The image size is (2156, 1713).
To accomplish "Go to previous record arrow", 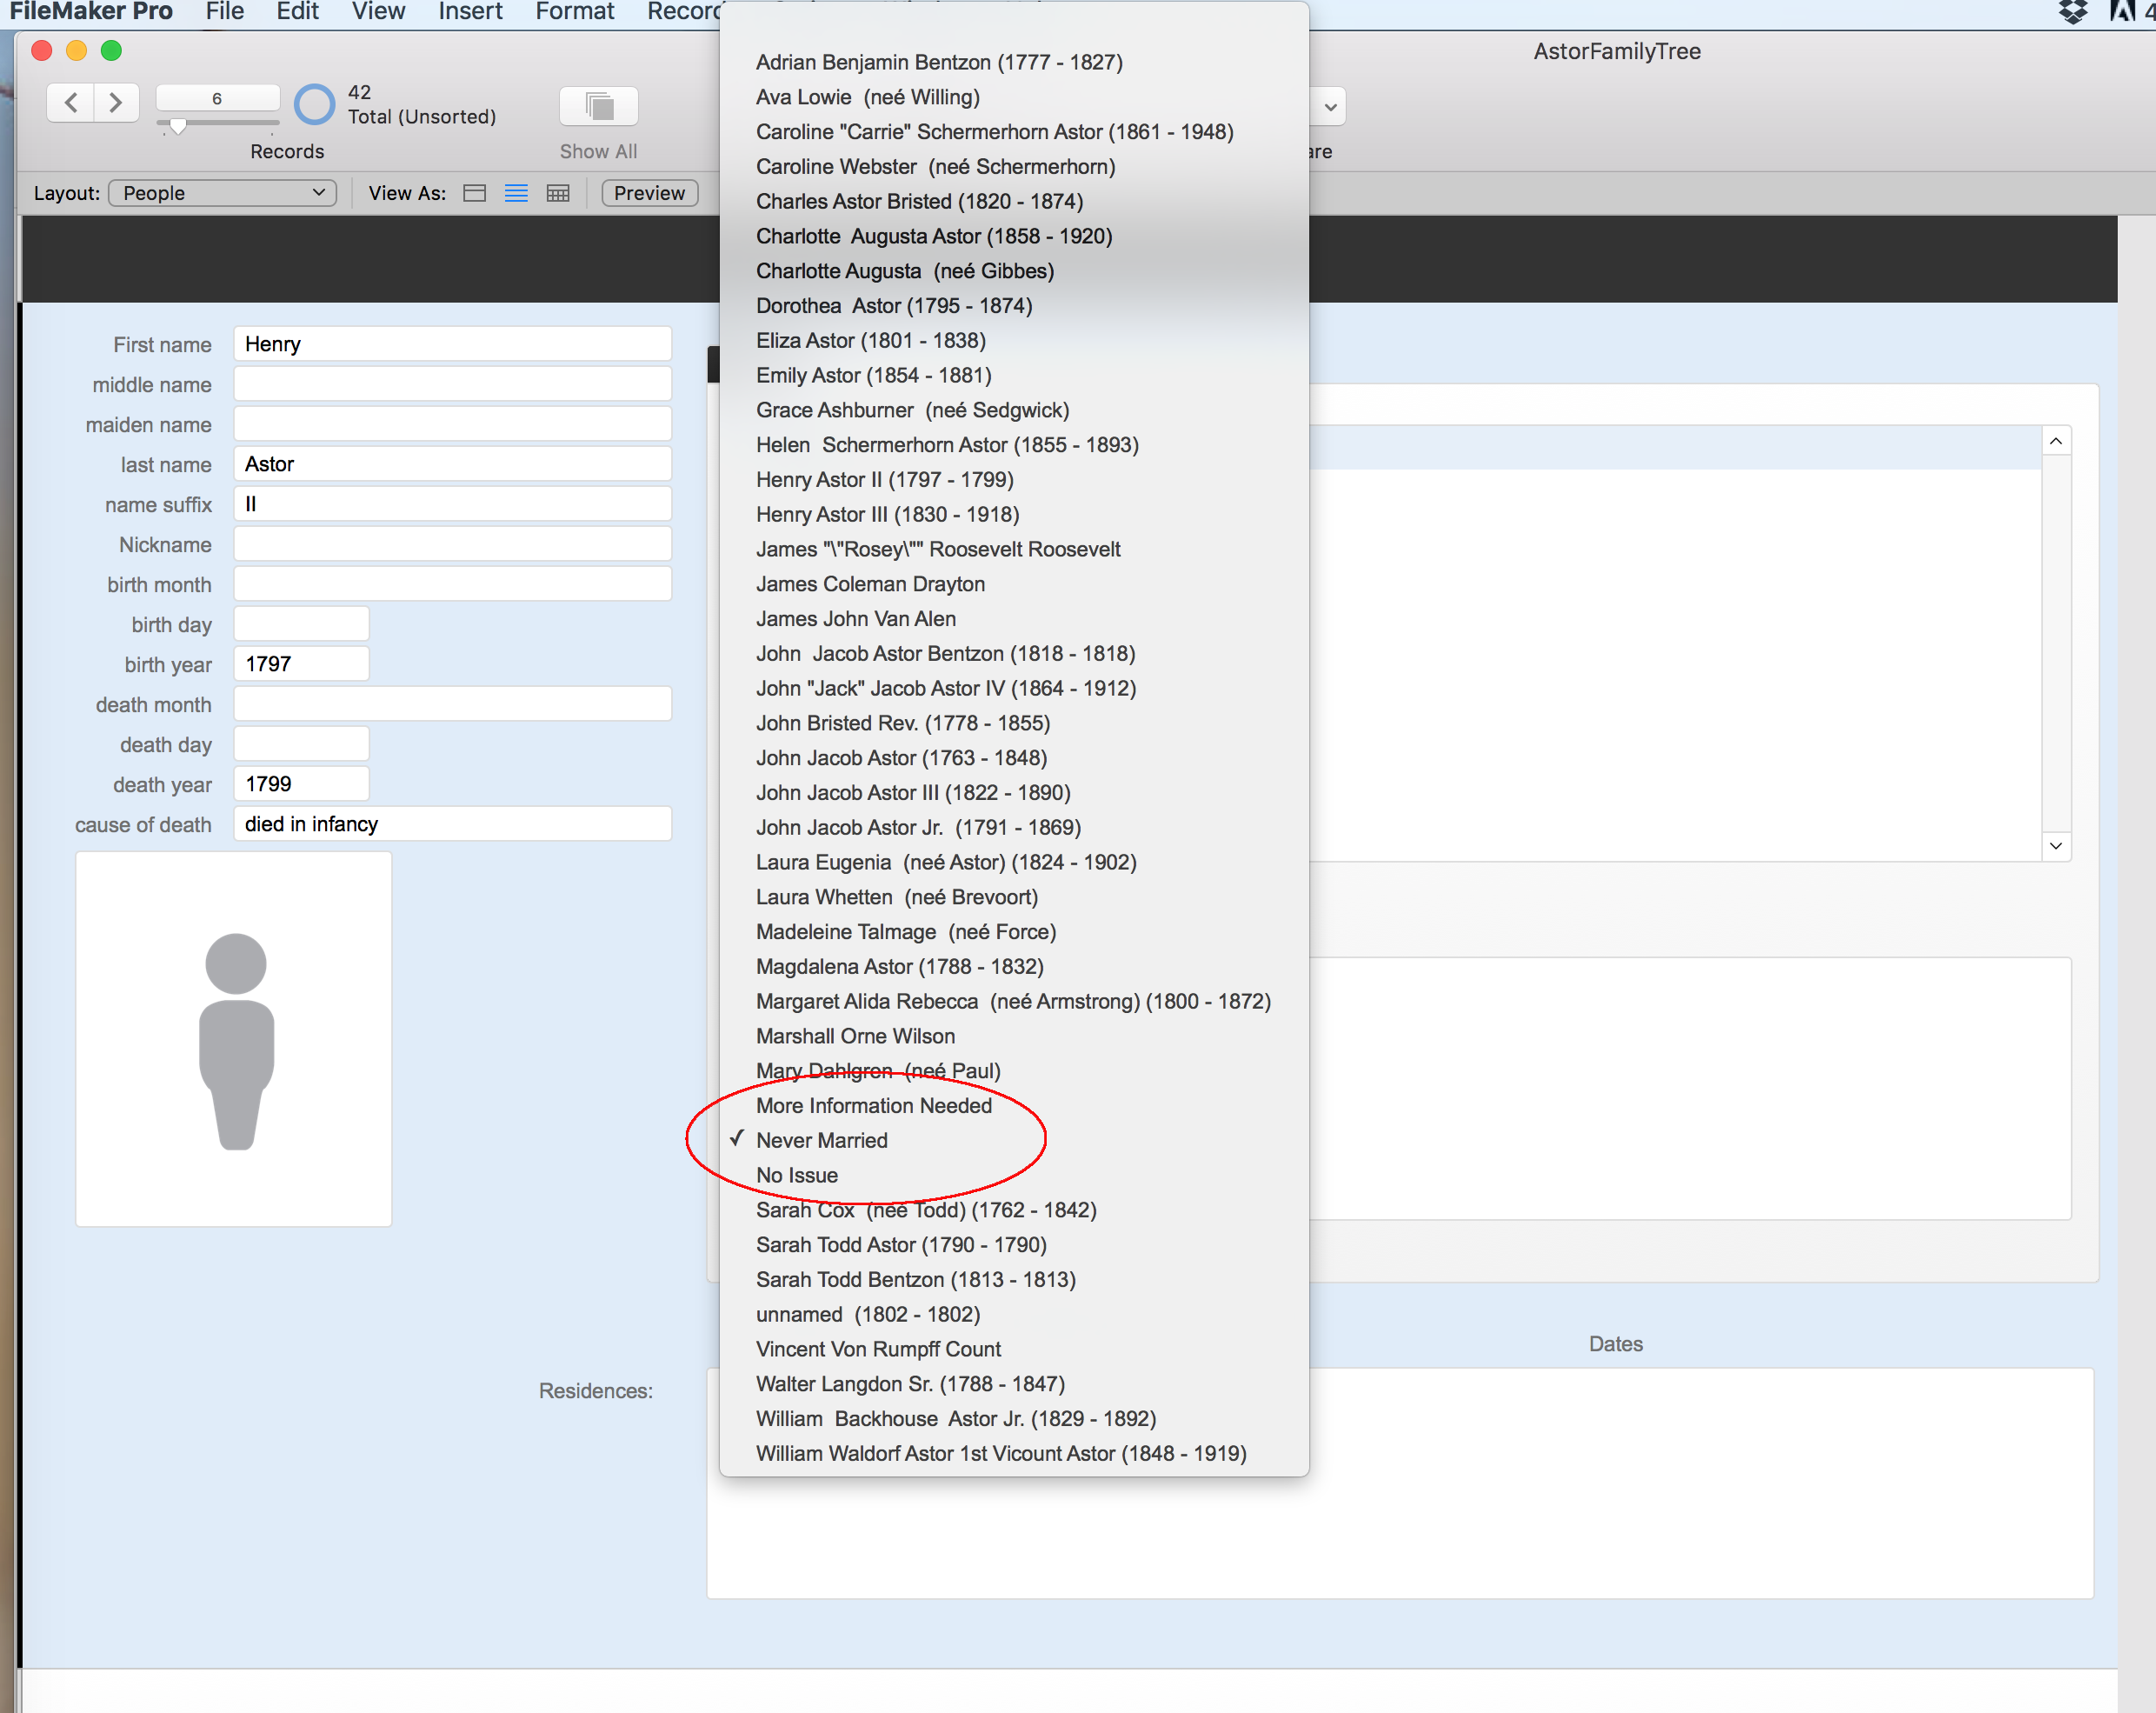I will click(71, 102).
